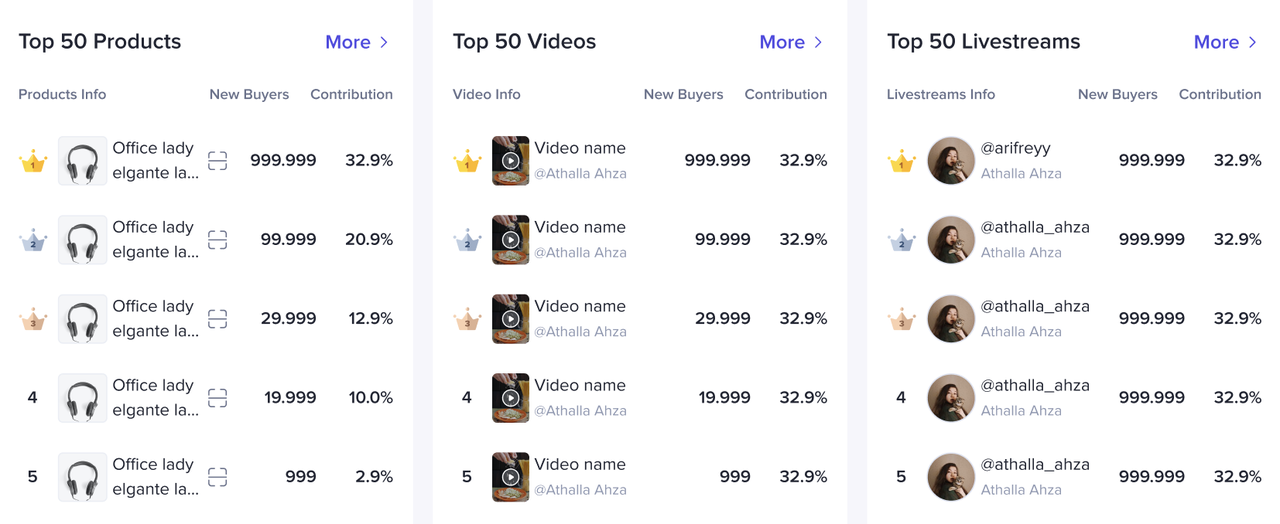
Task: Open the rank 4 product's Office lady title
Action: coord(153,386)
